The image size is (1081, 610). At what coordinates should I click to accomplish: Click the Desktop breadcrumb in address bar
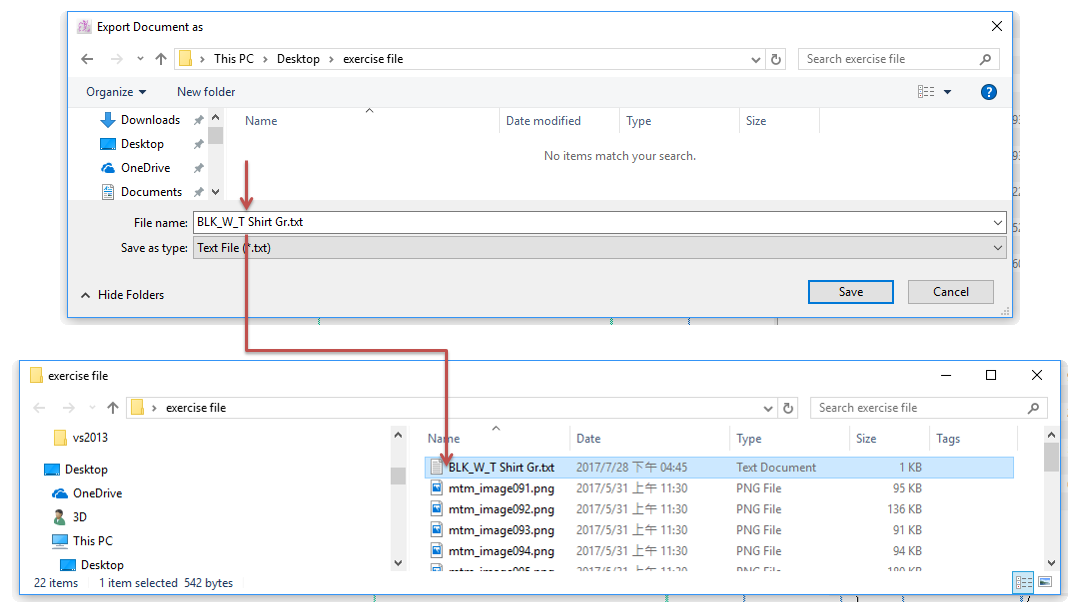point(298,59)
